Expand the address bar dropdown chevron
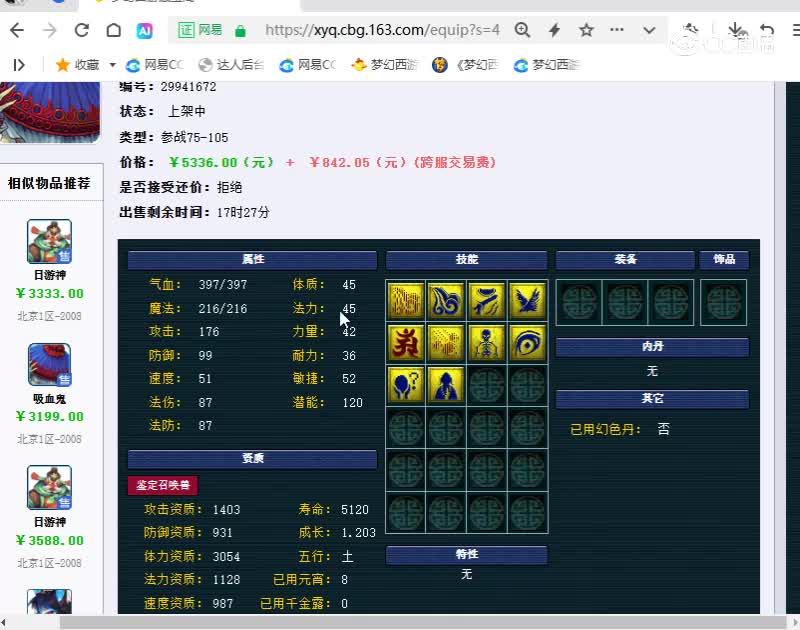Viewport: 800px width, 630px height. tap(649, 30)
